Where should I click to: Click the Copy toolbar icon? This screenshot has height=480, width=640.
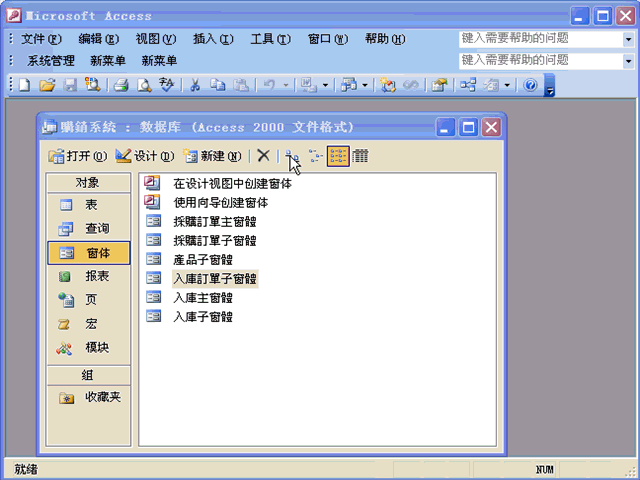click(x=218, y=85)
